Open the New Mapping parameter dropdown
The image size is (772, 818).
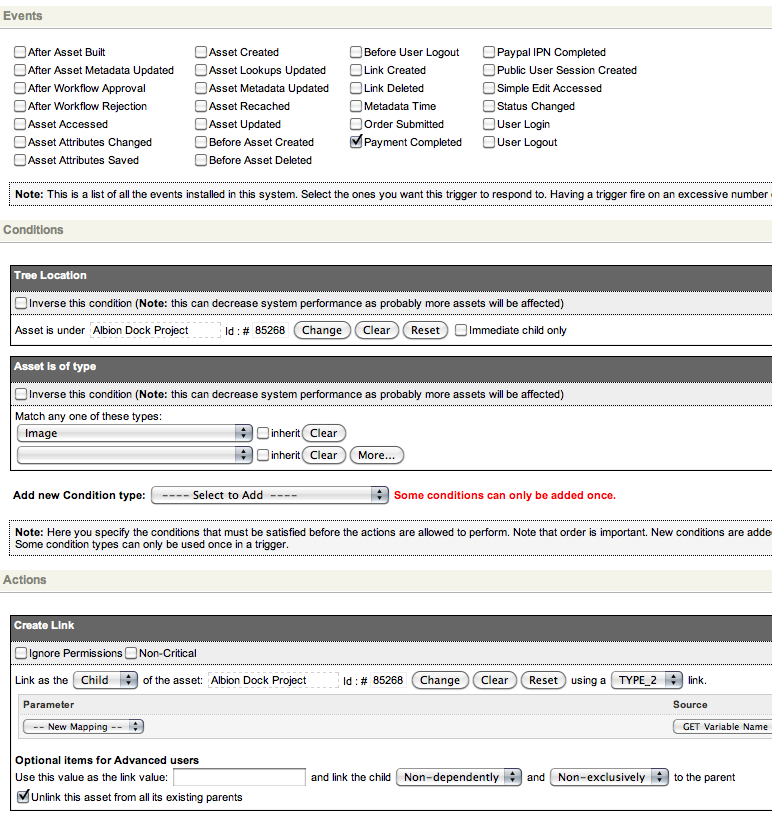click(x=83, y=727)
